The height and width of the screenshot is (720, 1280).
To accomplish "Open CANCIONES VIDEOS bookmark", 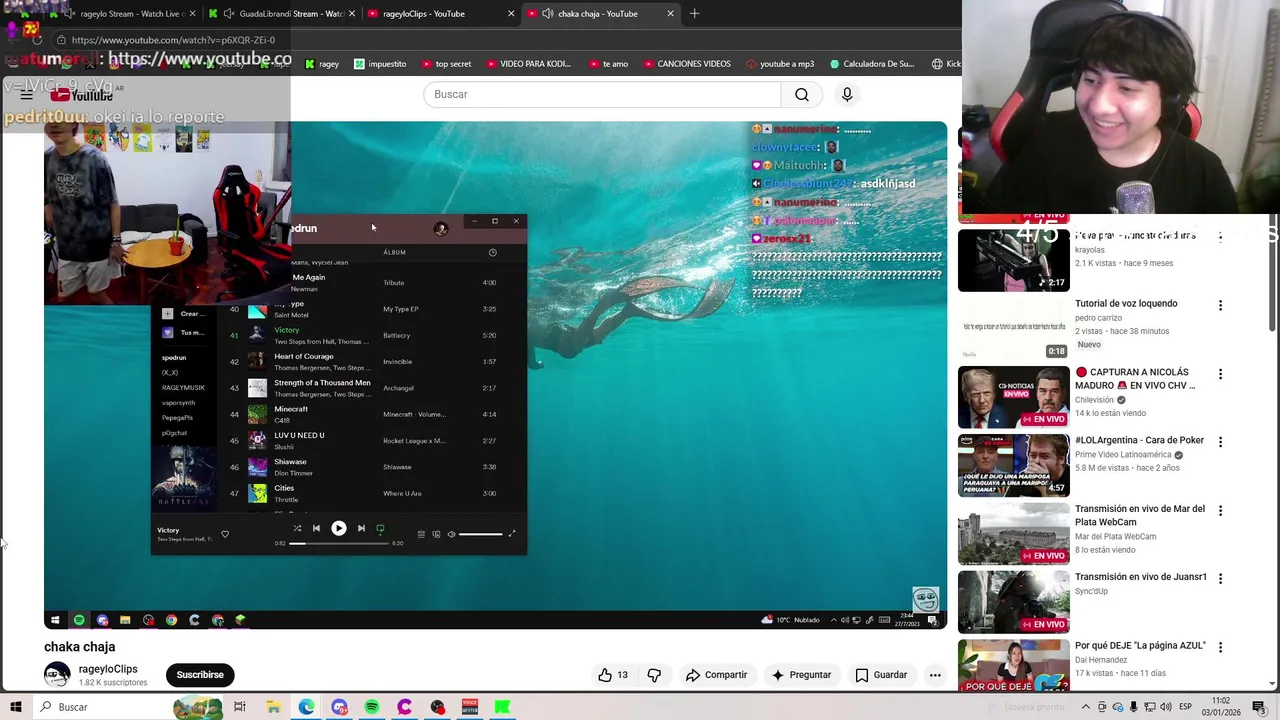I will point(687,64).
